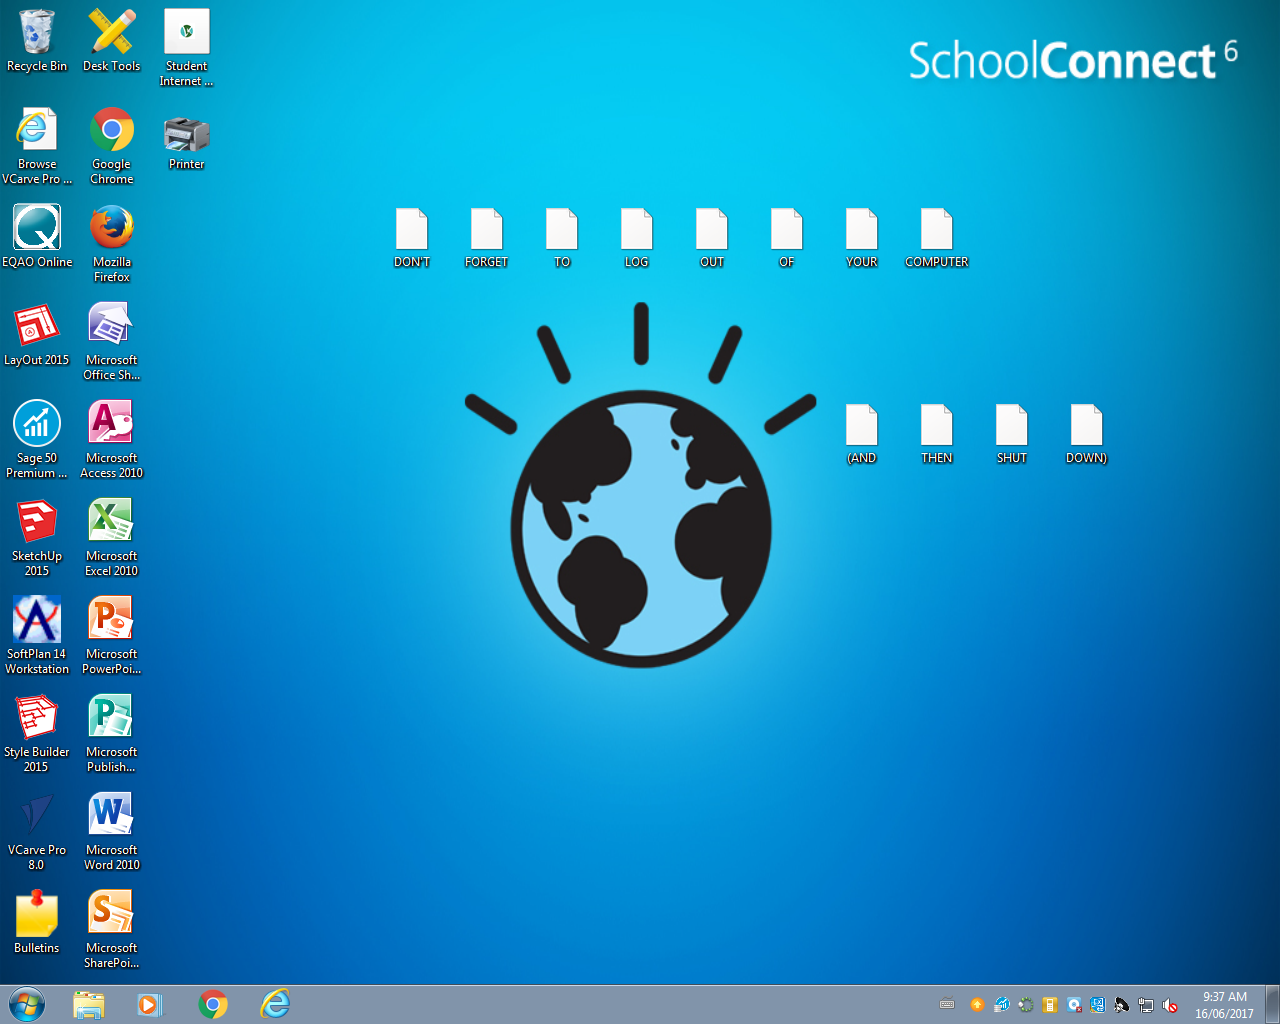Image resolution: width=1280 pixels, height=1024 pixels.
Task: Open Desk Tools shortcut
Action: click(x=112, y=41)
